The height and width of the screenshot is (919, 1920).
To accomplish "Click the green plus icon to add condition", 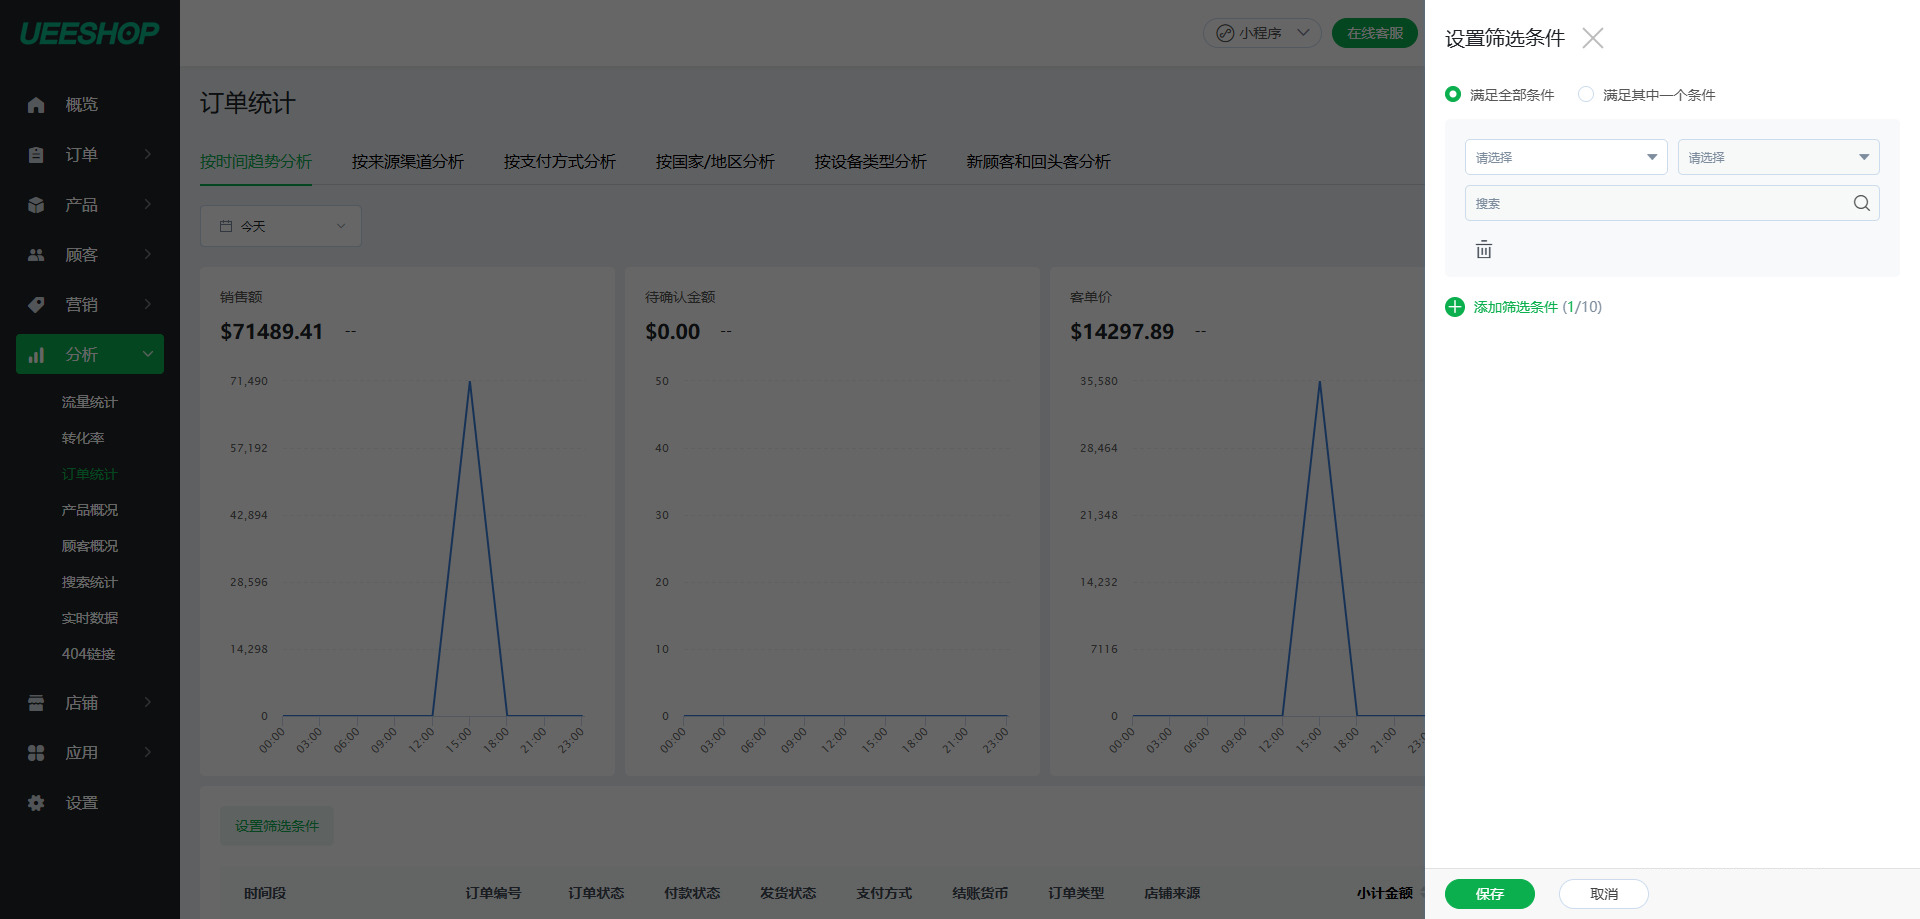I will [x=1455, y=307].
